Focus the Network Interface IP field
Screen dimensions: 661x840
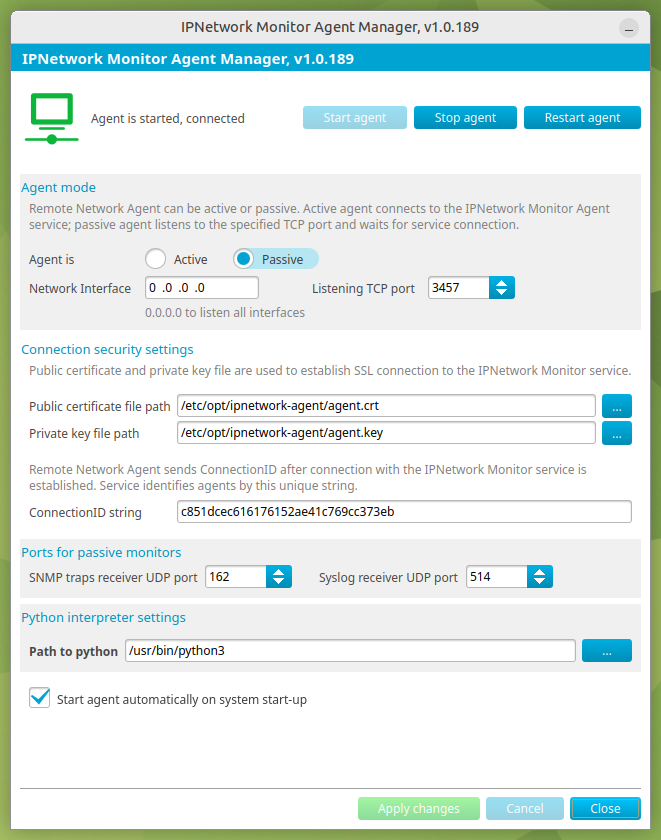(202, 288)
